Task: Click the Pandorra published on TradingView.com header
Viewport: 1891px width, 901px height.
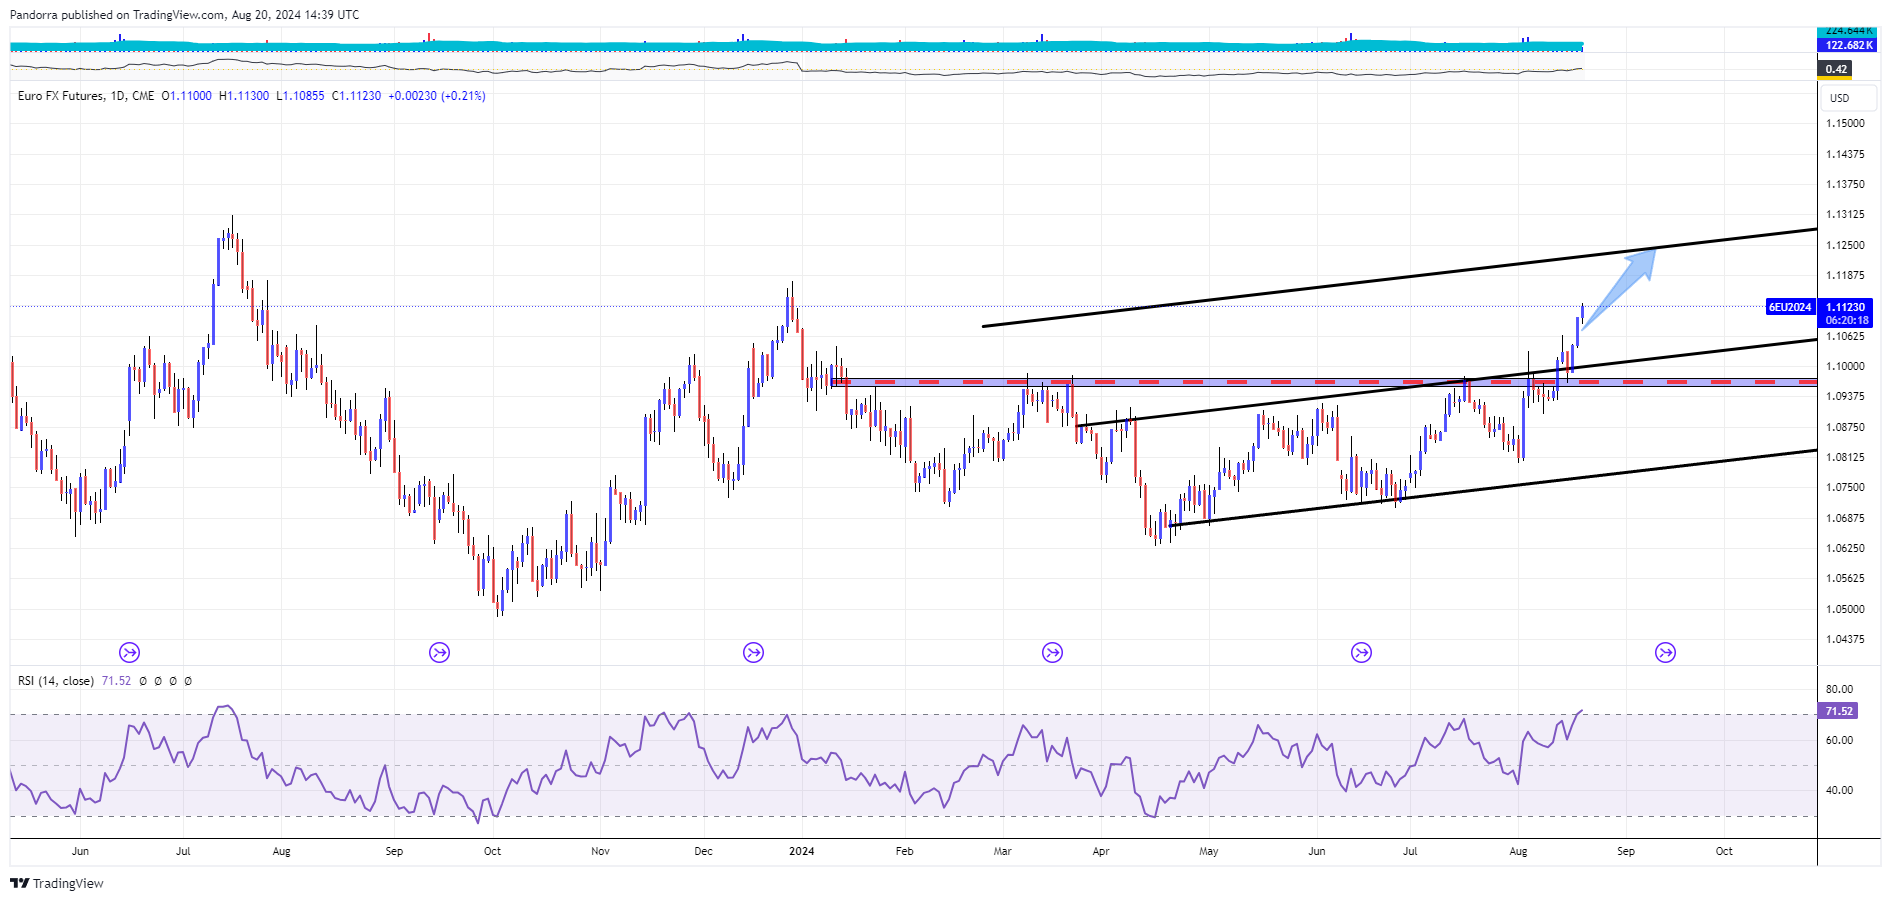Action: click(185, 15)
